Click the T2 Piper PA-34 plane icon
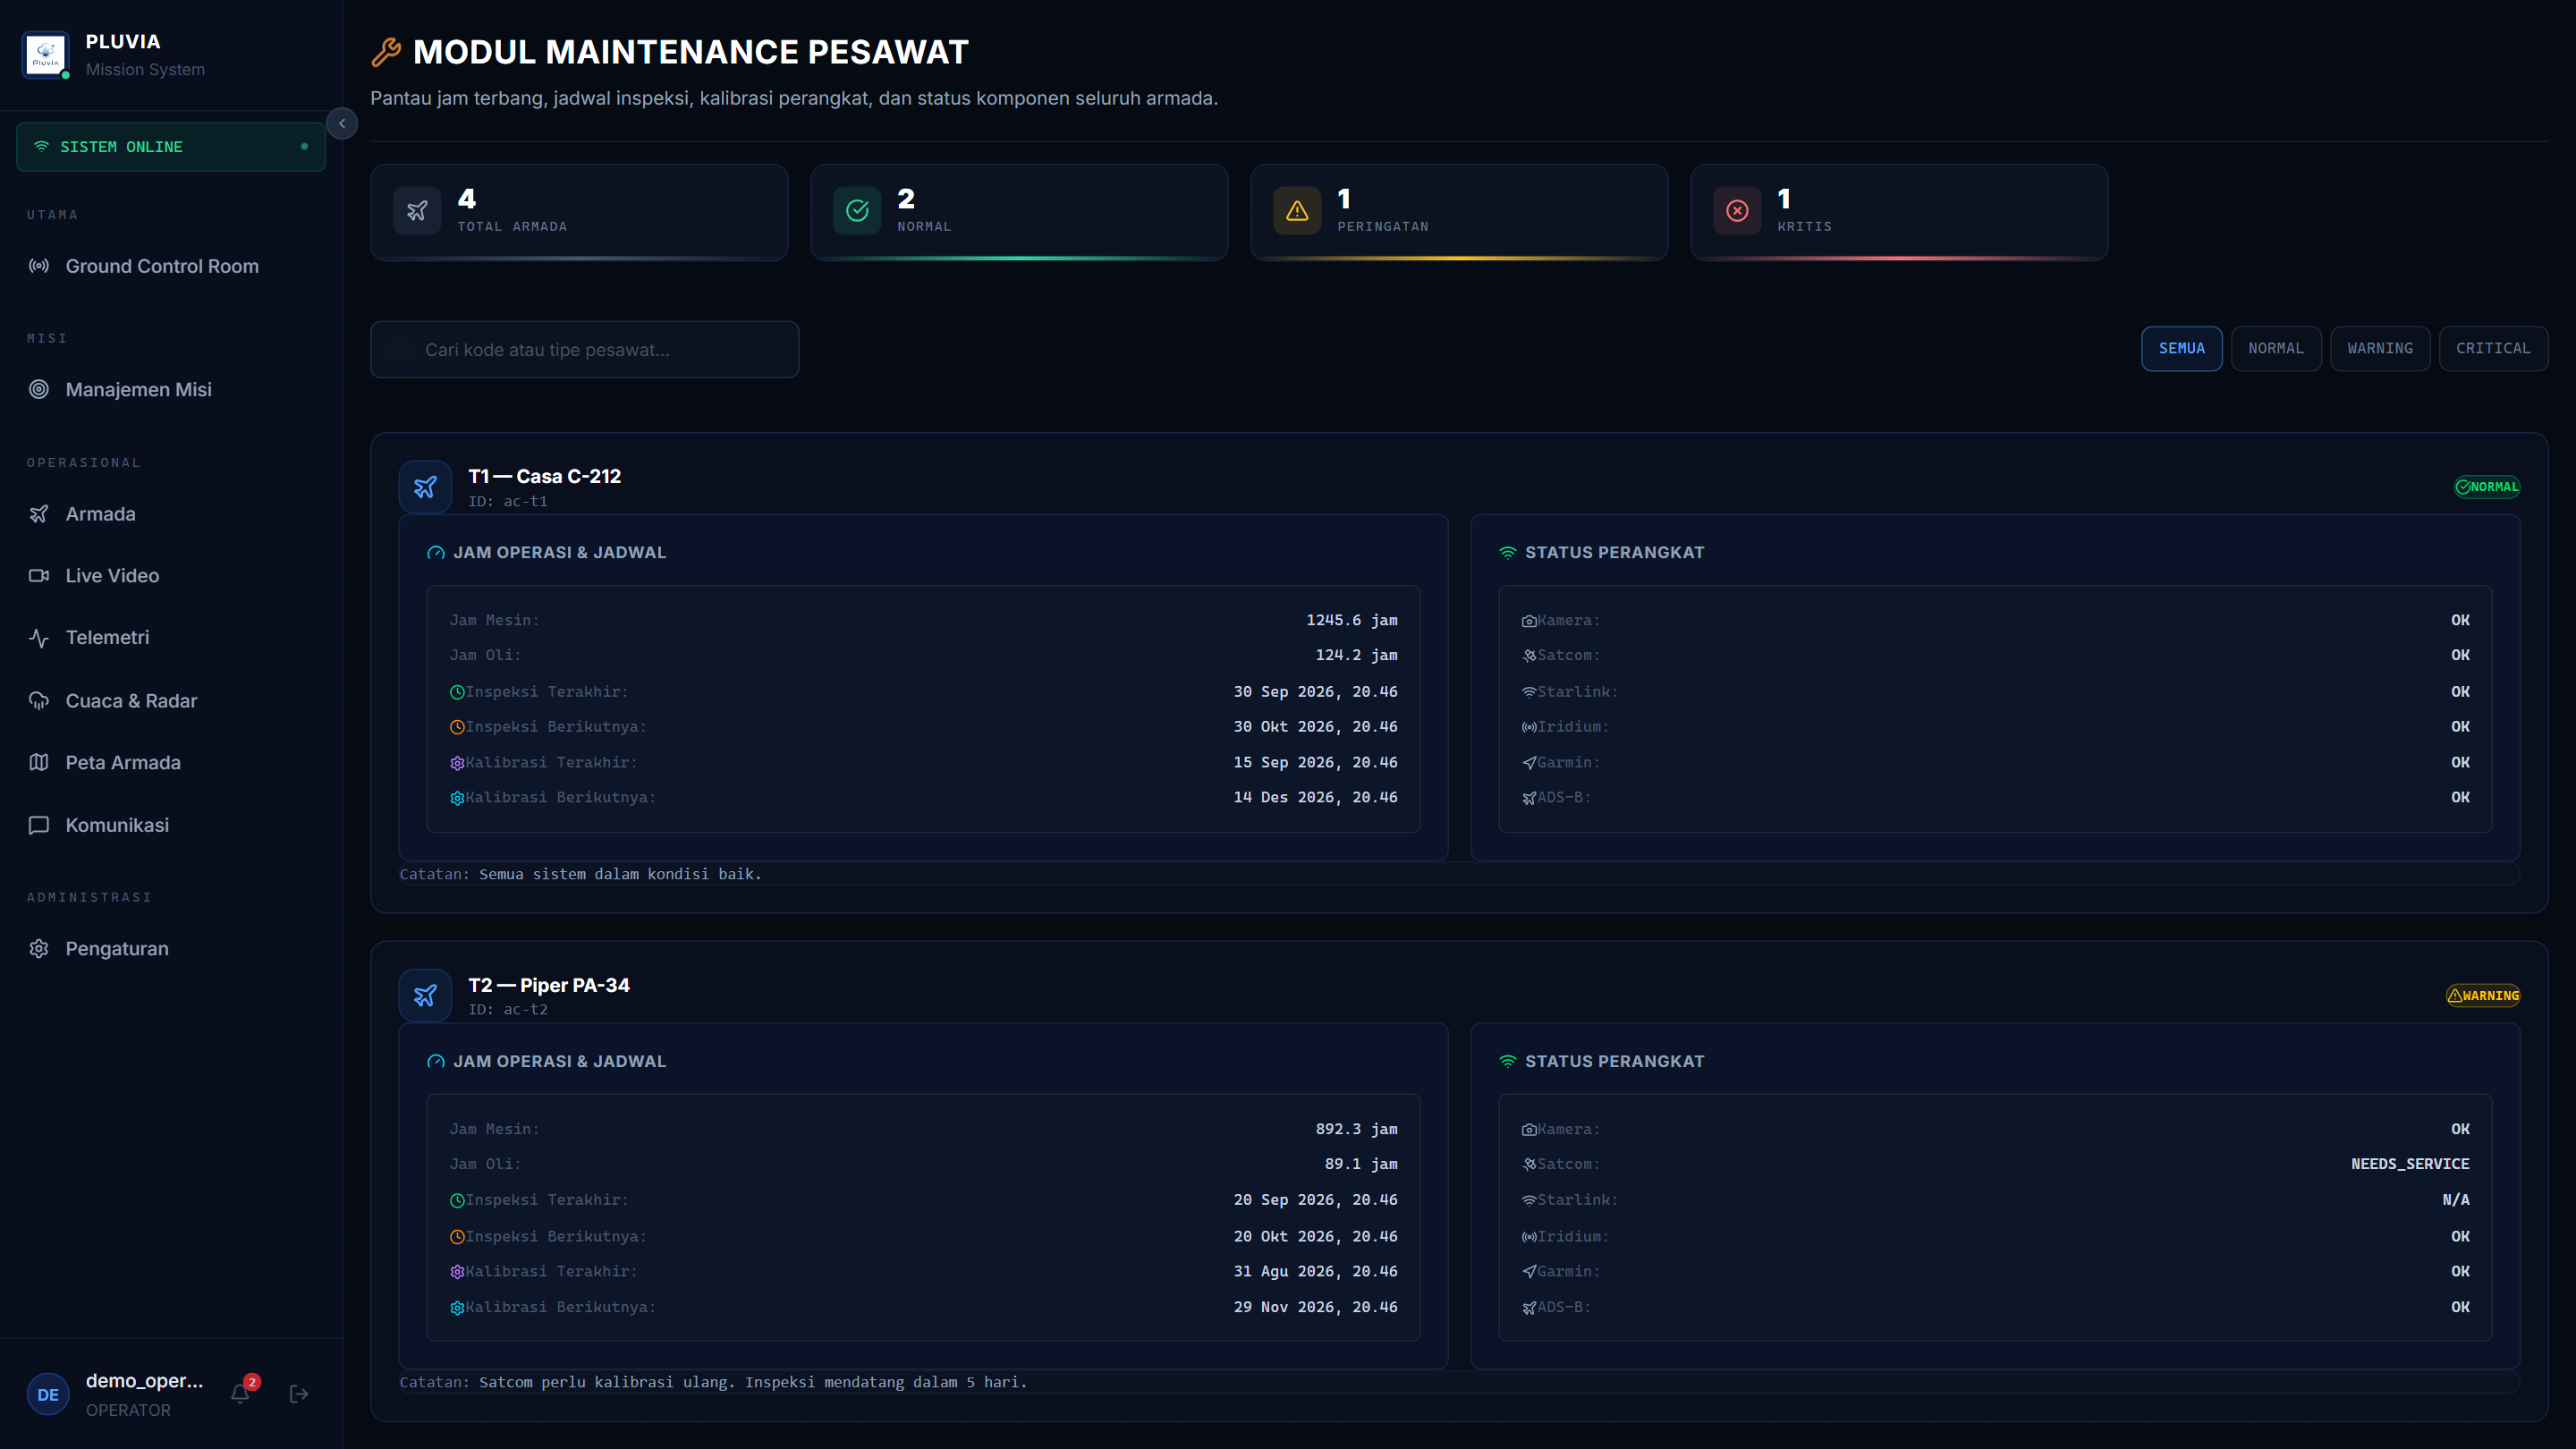 tap(425, 996)
